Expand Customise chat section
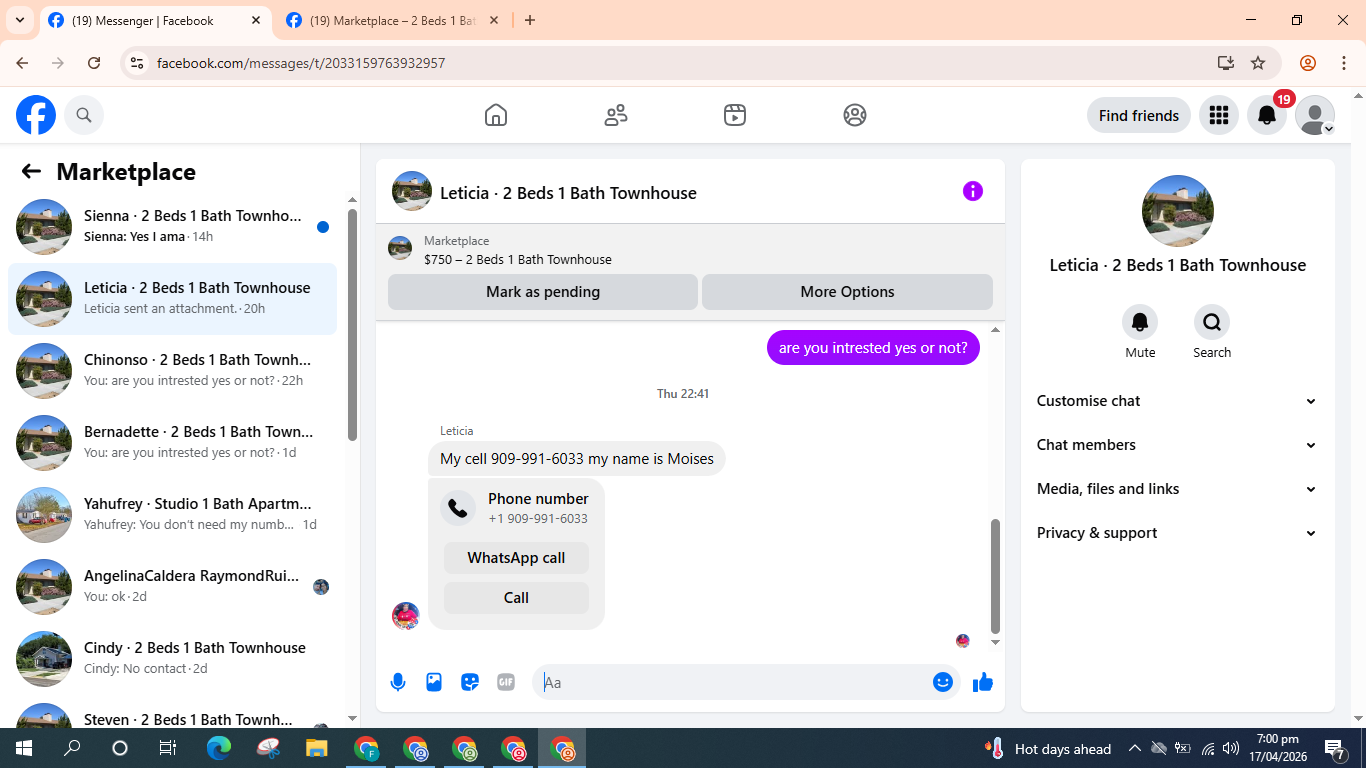The width and height of the screenshot is (1366, 768). (x=1177, y=401)
